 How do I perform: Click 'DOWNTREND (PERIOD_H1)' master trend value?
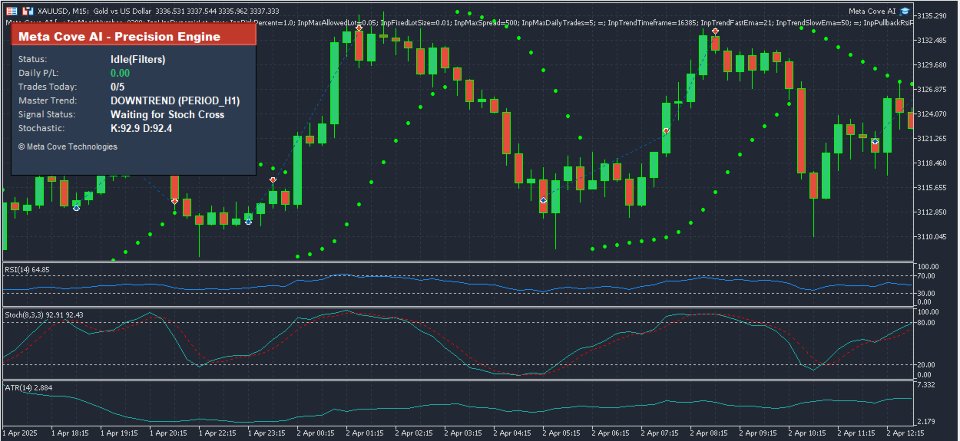pos(175,100)
